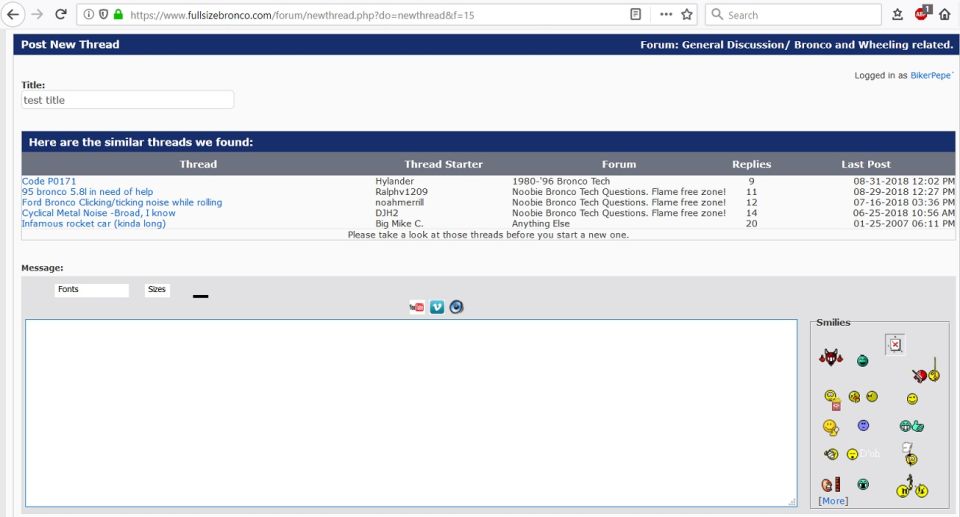Click the message box resize grip handle

pyautogui.click(x=792, y=502)
